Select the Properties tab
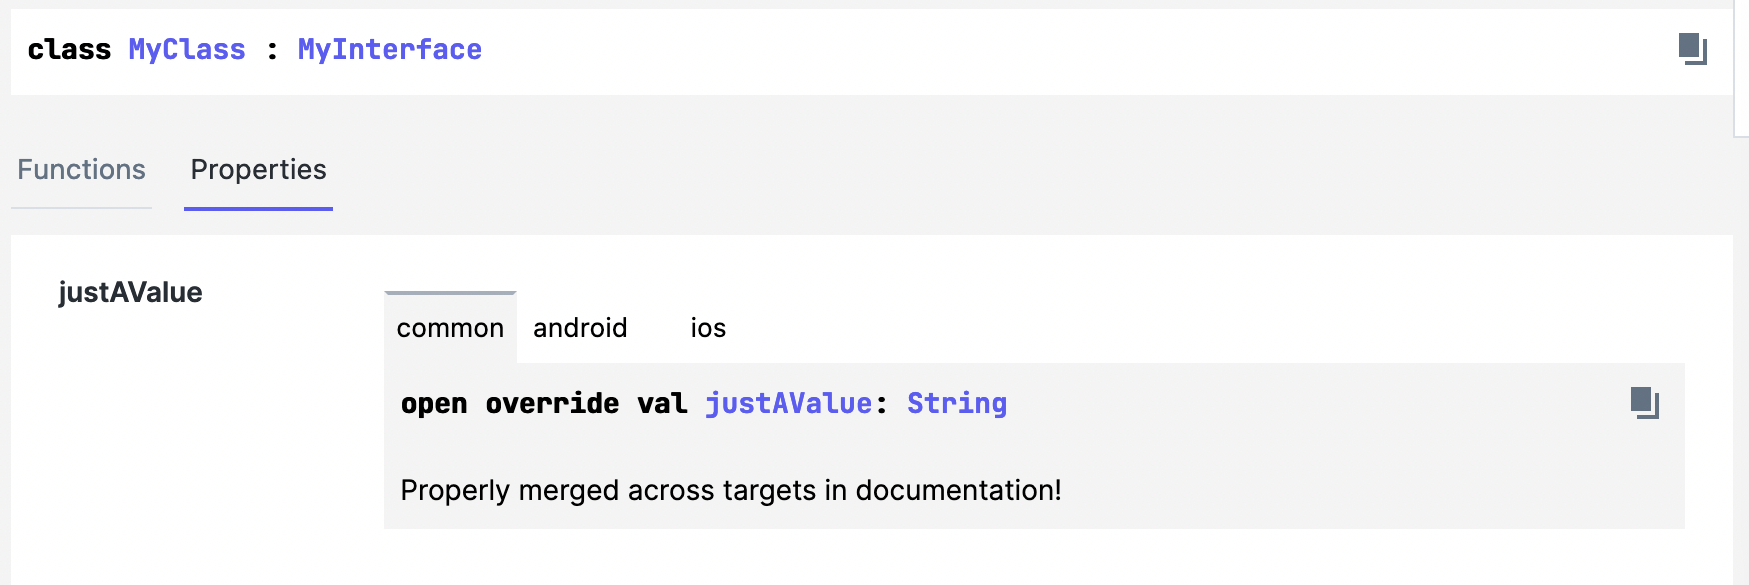 coord(258,170)
